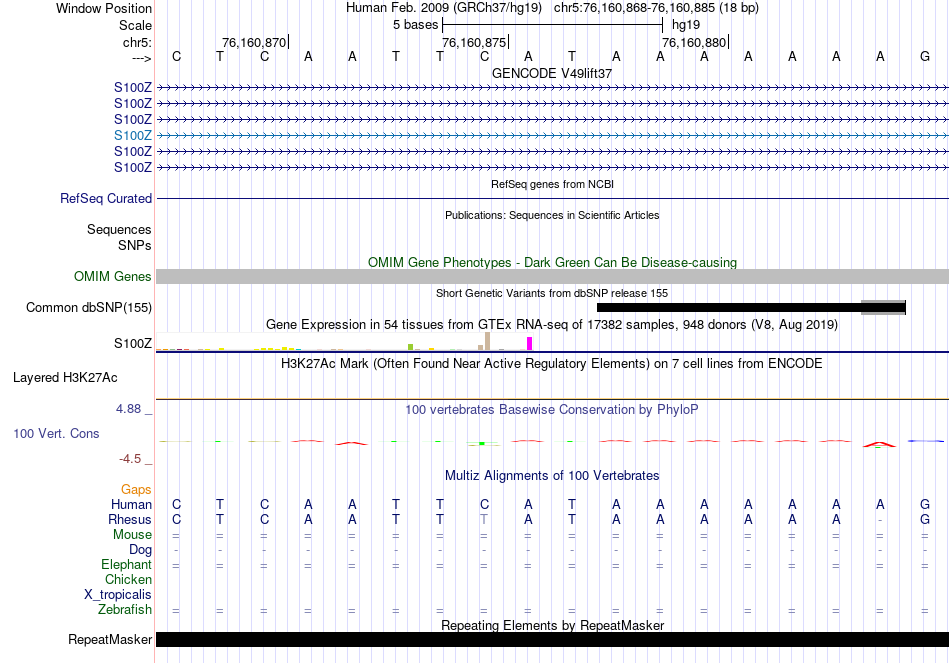The image size is (950, 663).
Task: Open the OMIM Gene Phenotypes track title
Action: (x=552, y=262)
